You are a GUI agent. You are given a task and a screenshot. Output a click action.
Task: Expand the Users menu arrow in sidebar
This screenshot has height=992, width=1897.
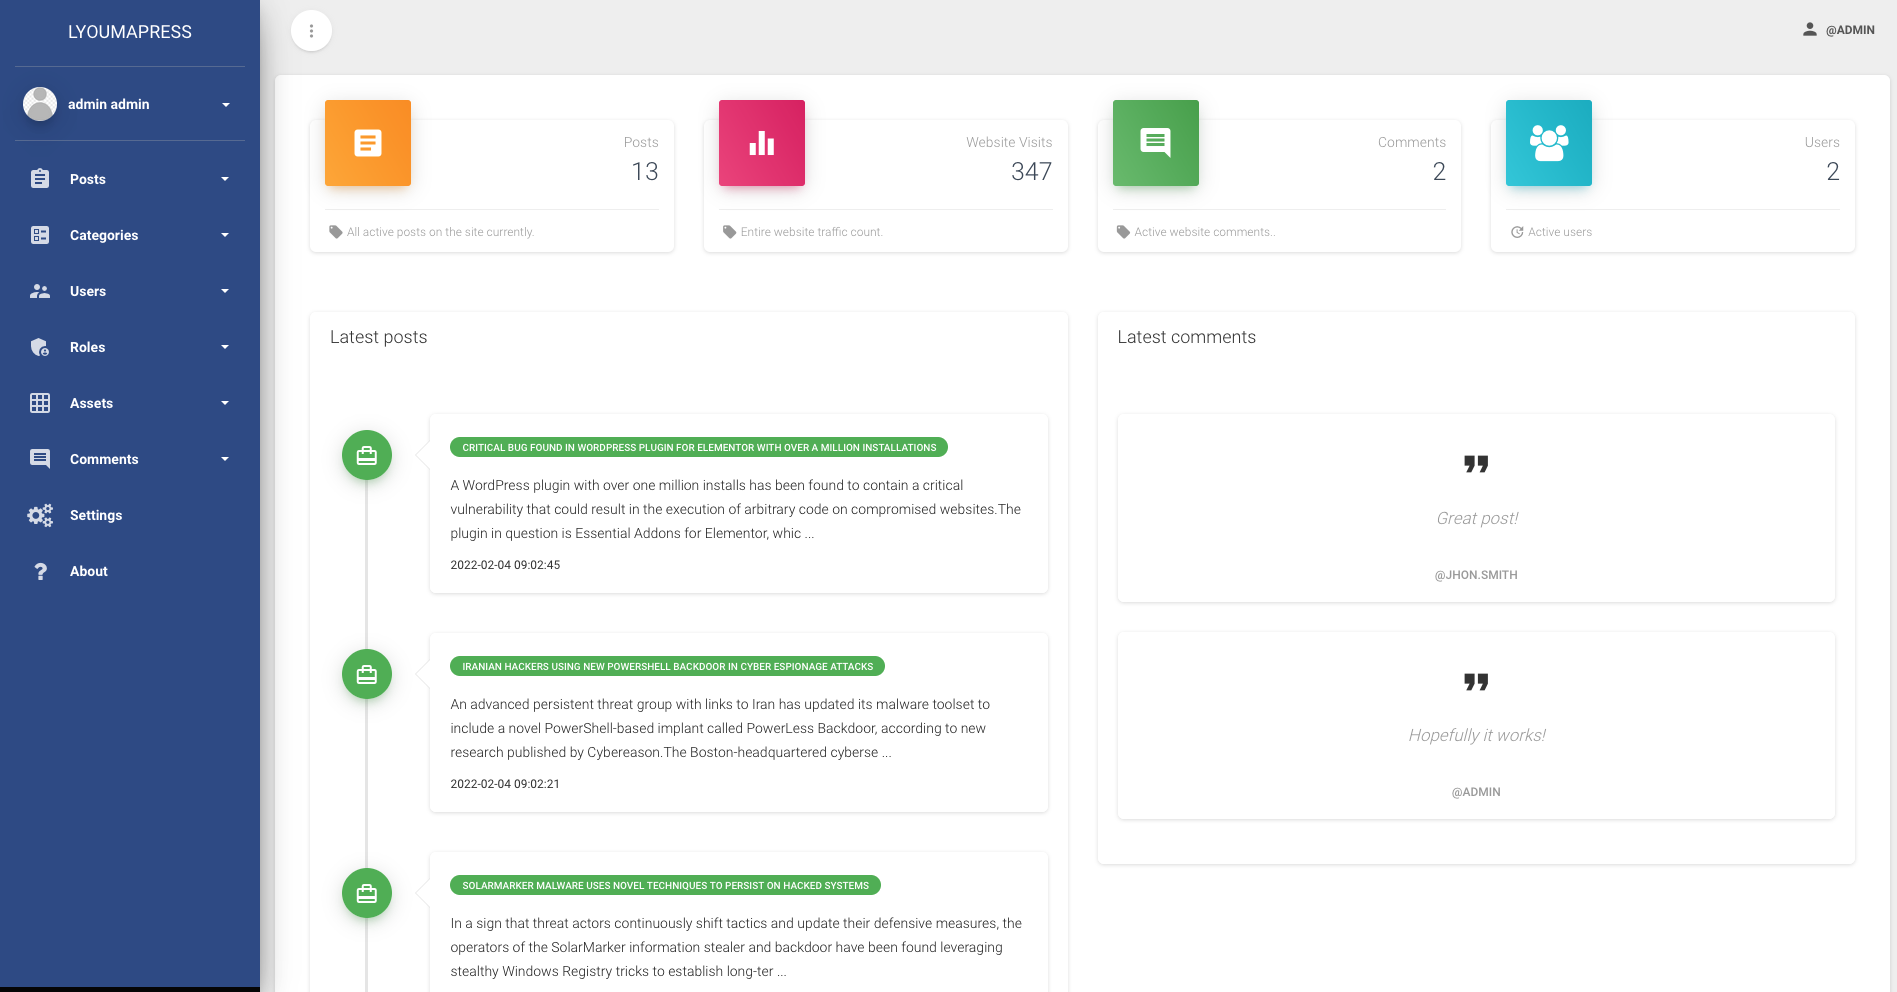[x=225, y=291]
